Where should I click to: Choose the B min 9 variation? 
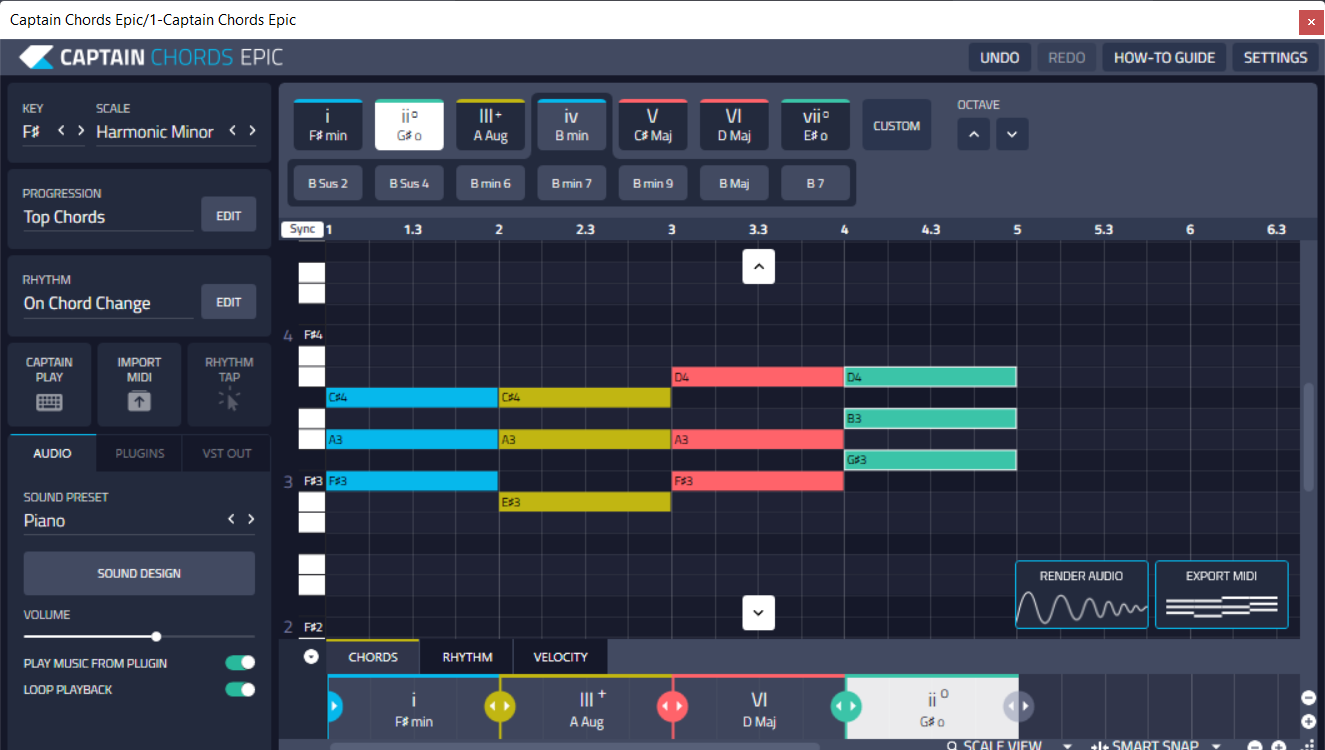653,183
